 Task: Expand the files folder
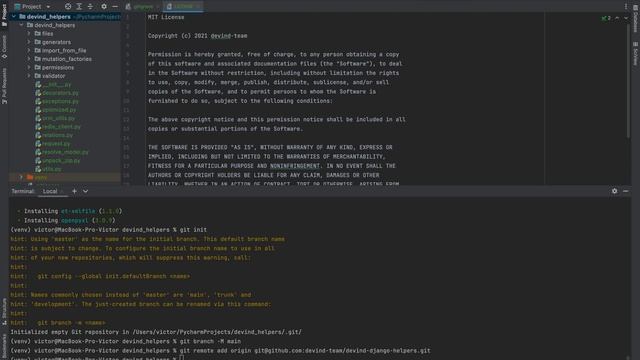29,33
